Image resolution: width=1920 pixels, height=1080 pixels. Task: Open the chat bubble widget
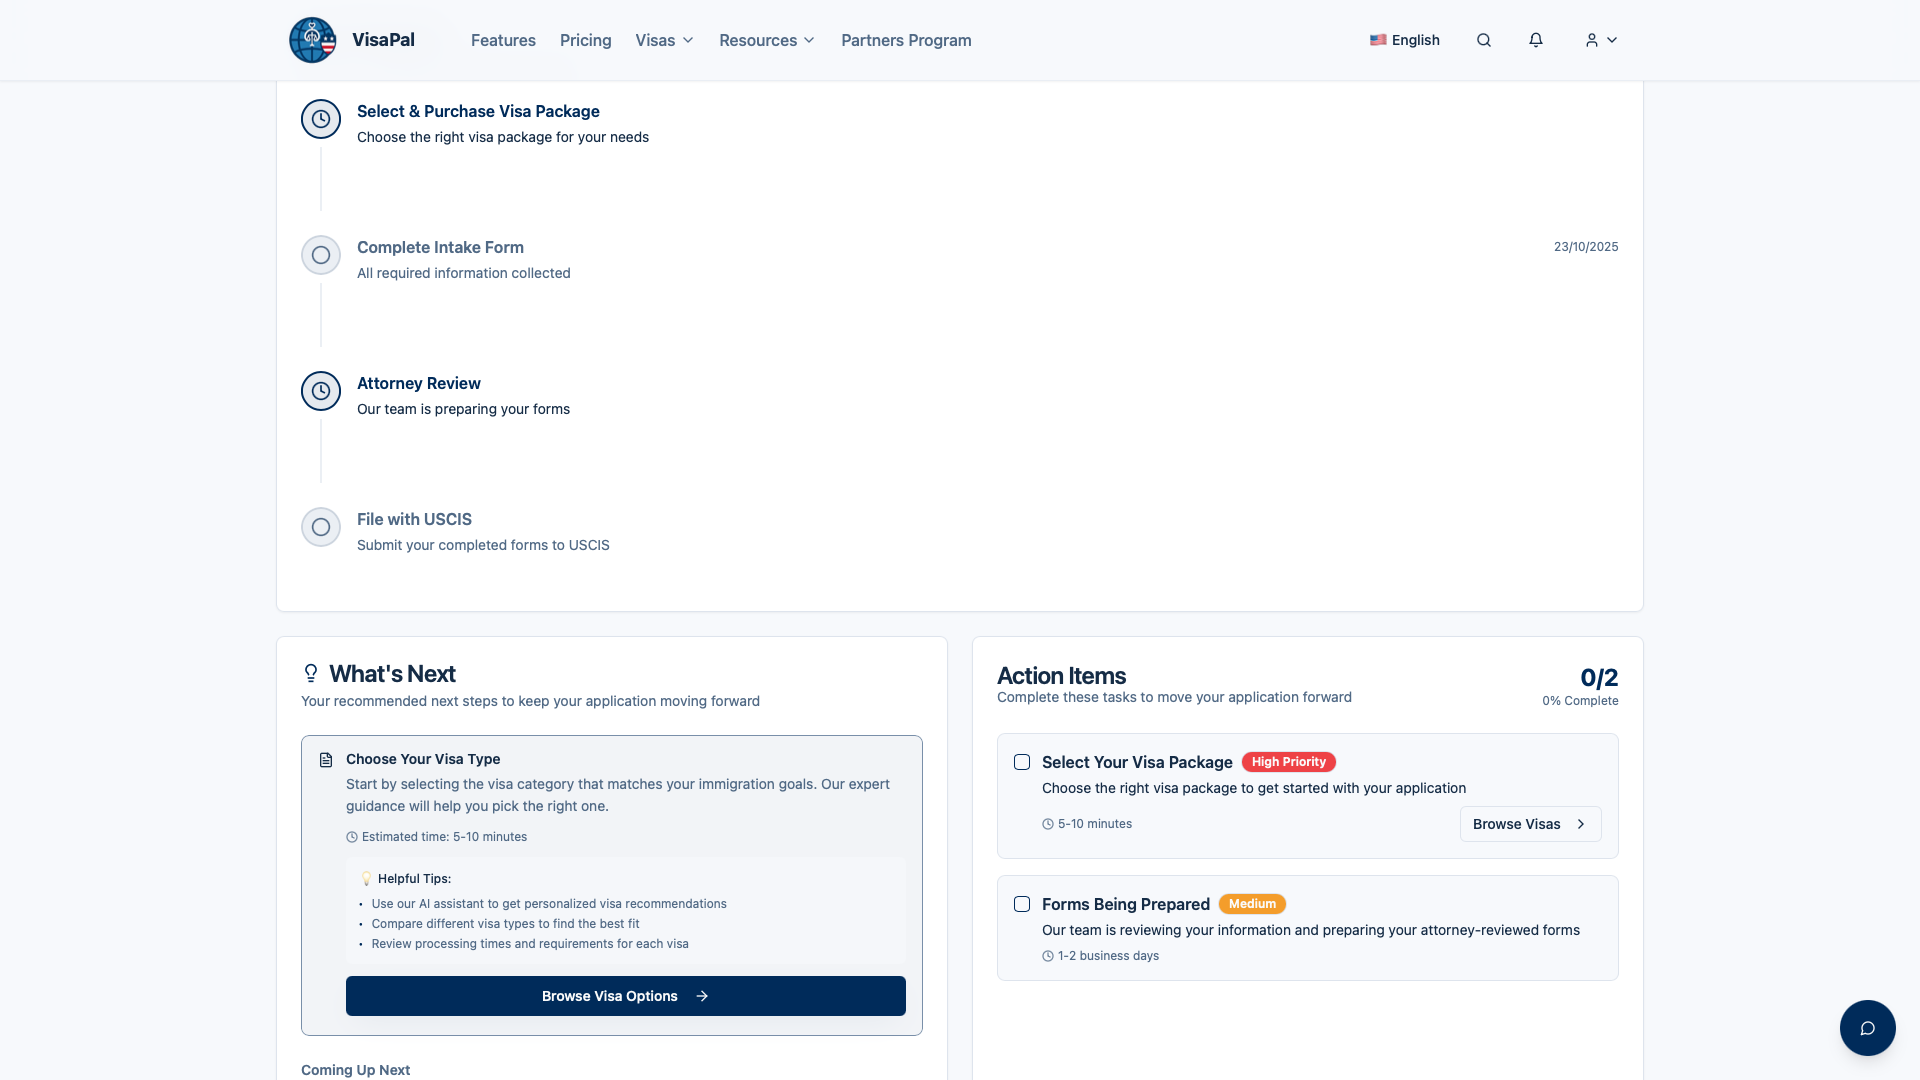click(x=1867, y=1028)
